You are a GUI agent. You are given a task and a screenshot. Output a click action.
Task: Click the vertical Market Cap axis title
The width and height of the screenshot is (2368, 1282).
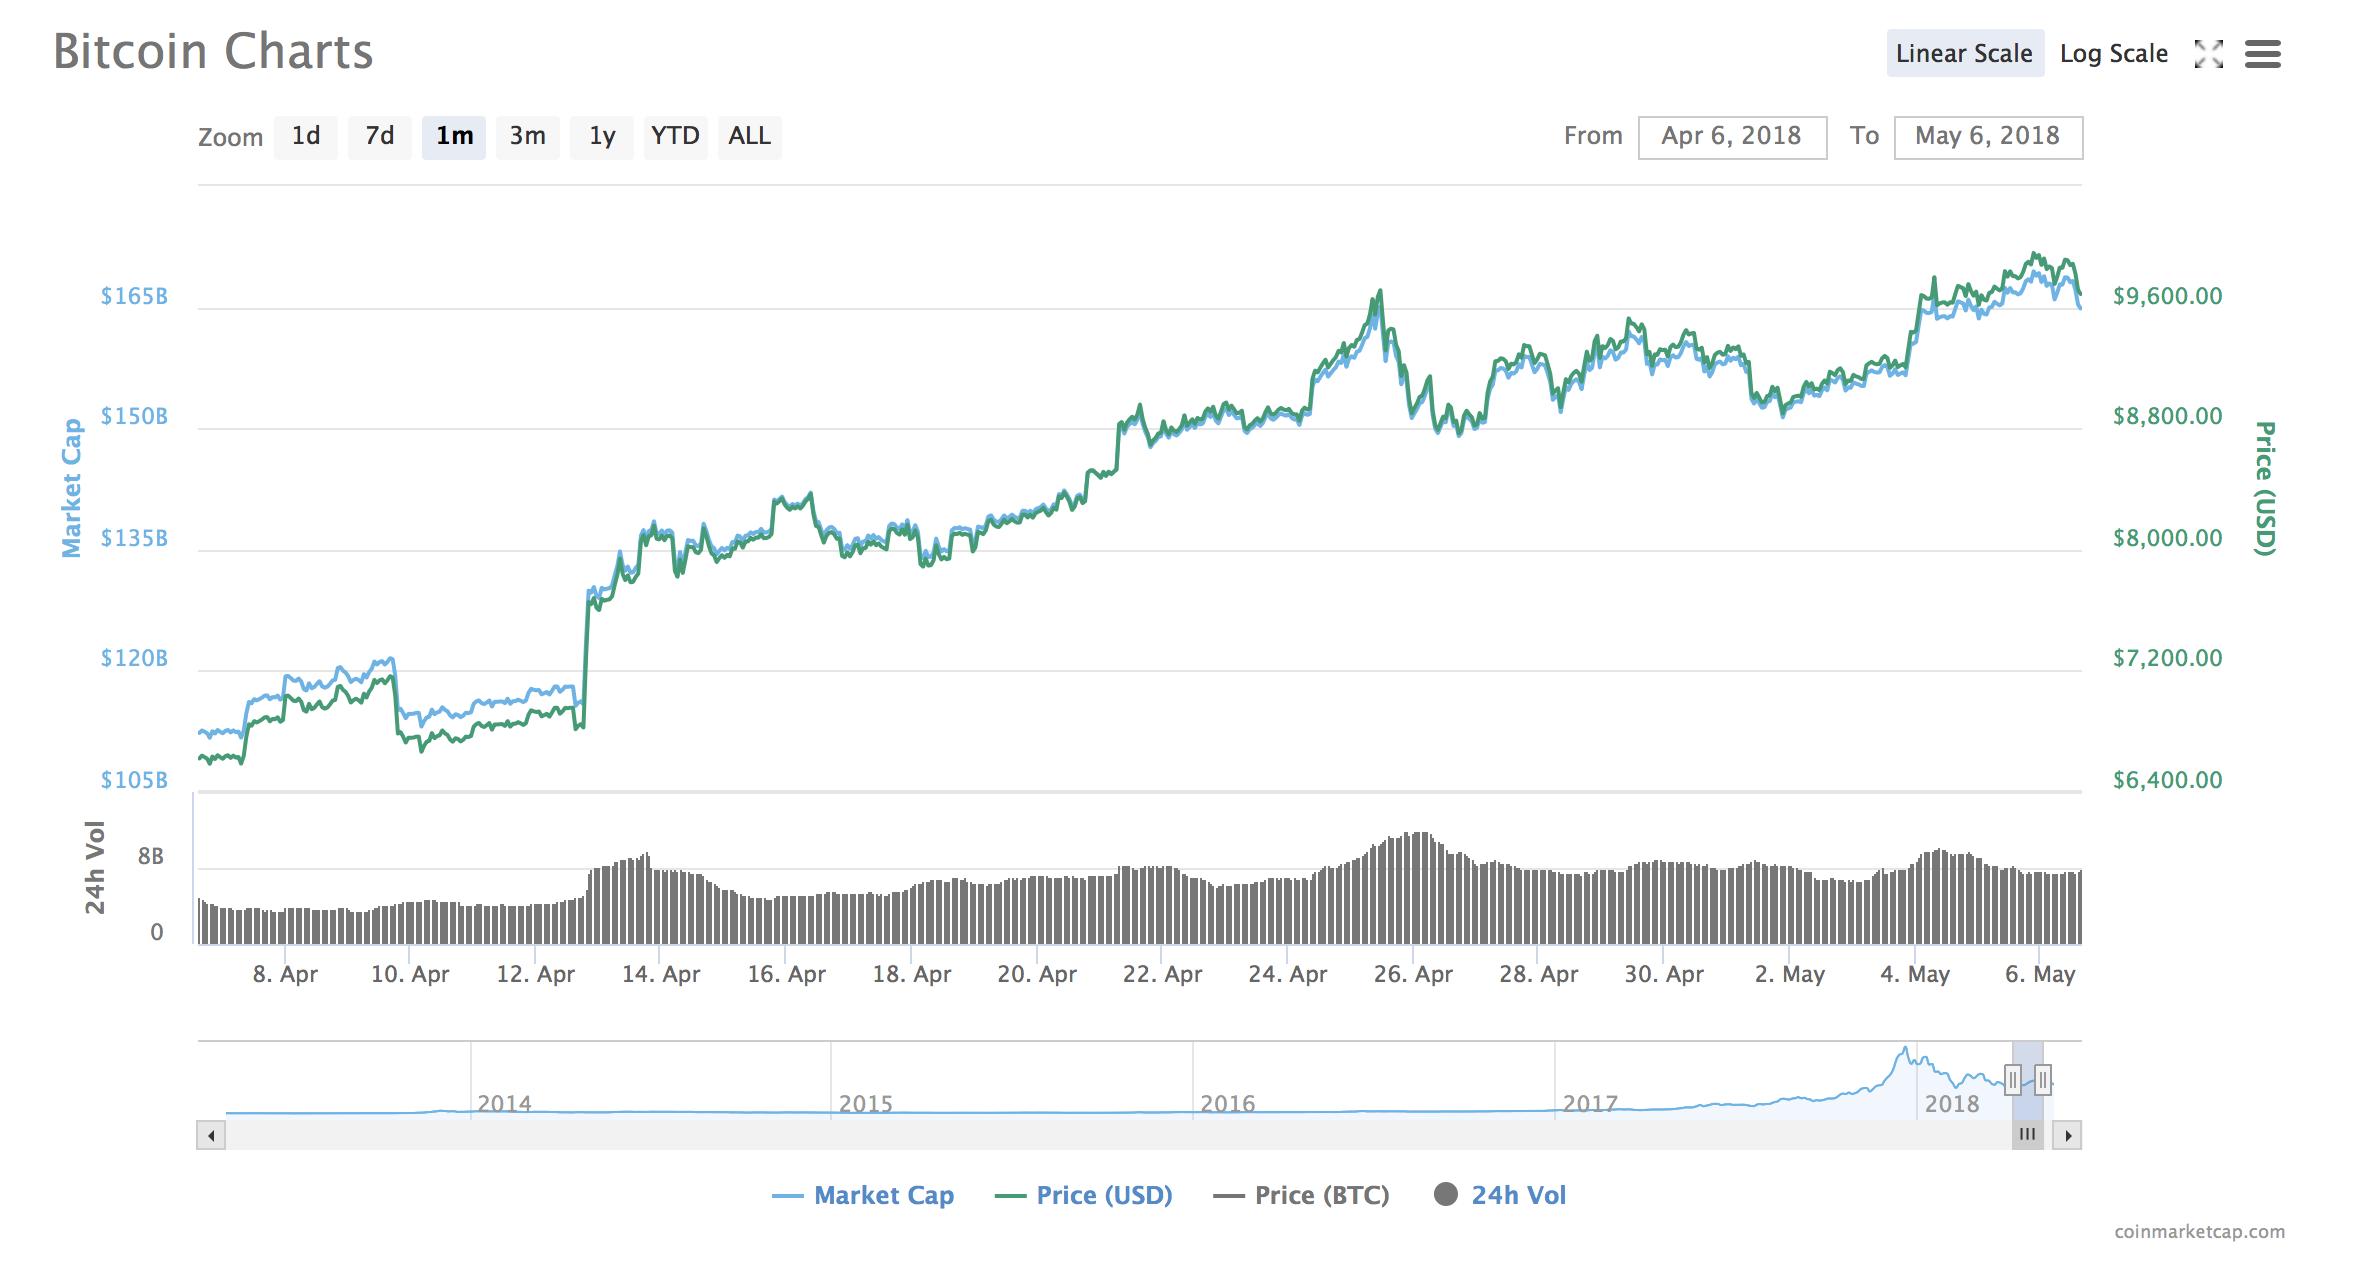click(71, 487)
